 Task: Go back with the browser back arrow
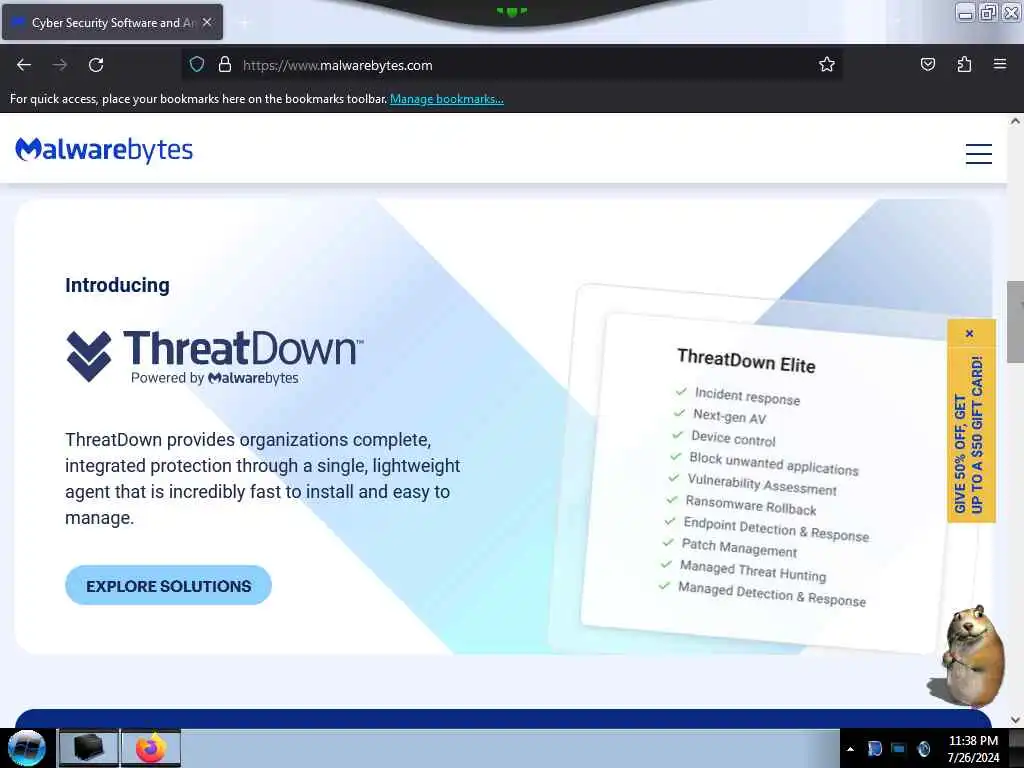pos(24,65)
